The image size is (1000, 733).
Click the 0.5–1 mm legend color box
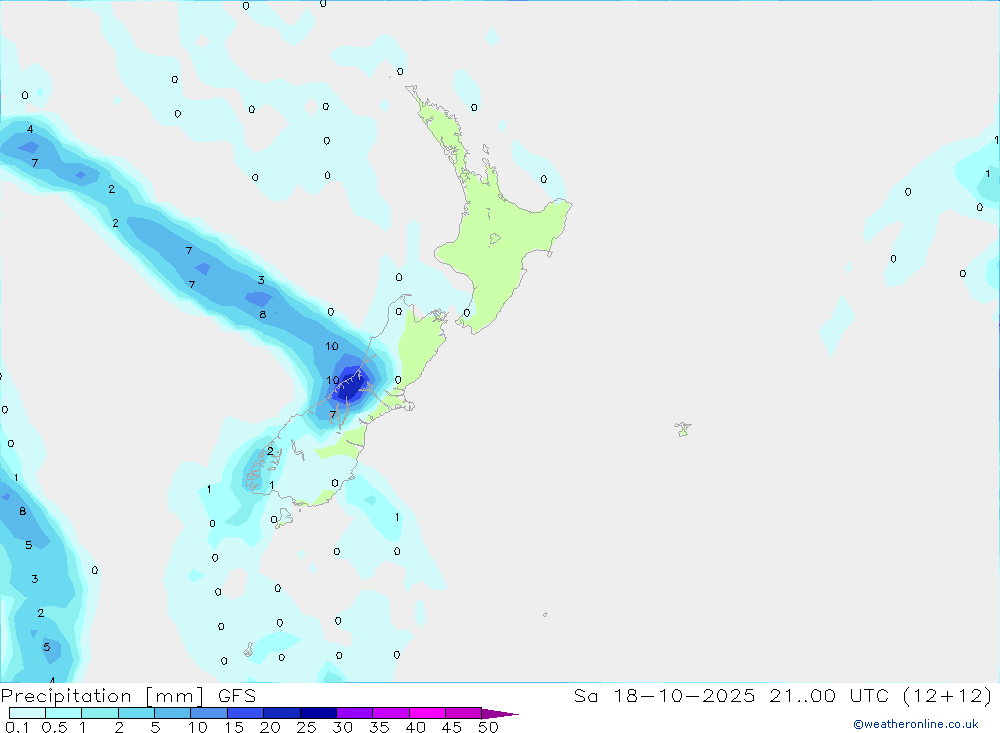coord(64,713)
